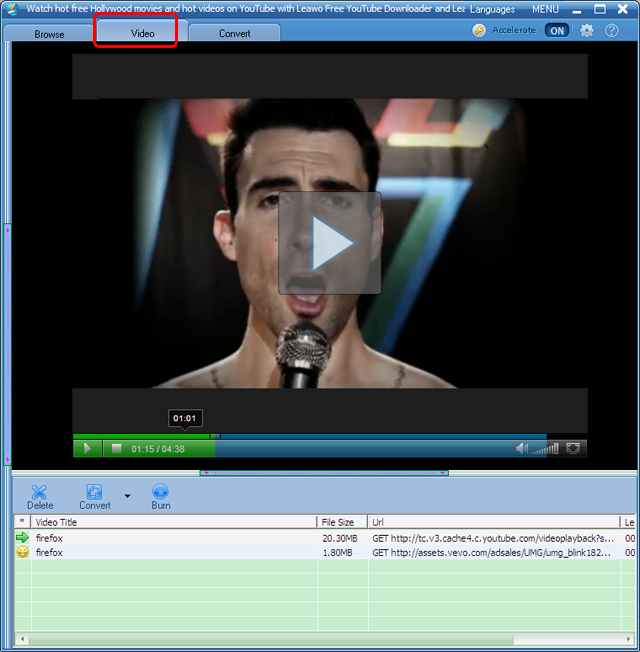This screenshot has height=652, width=640.
Task: Switch to the Convert tab
Action: (x=235, y=33)
